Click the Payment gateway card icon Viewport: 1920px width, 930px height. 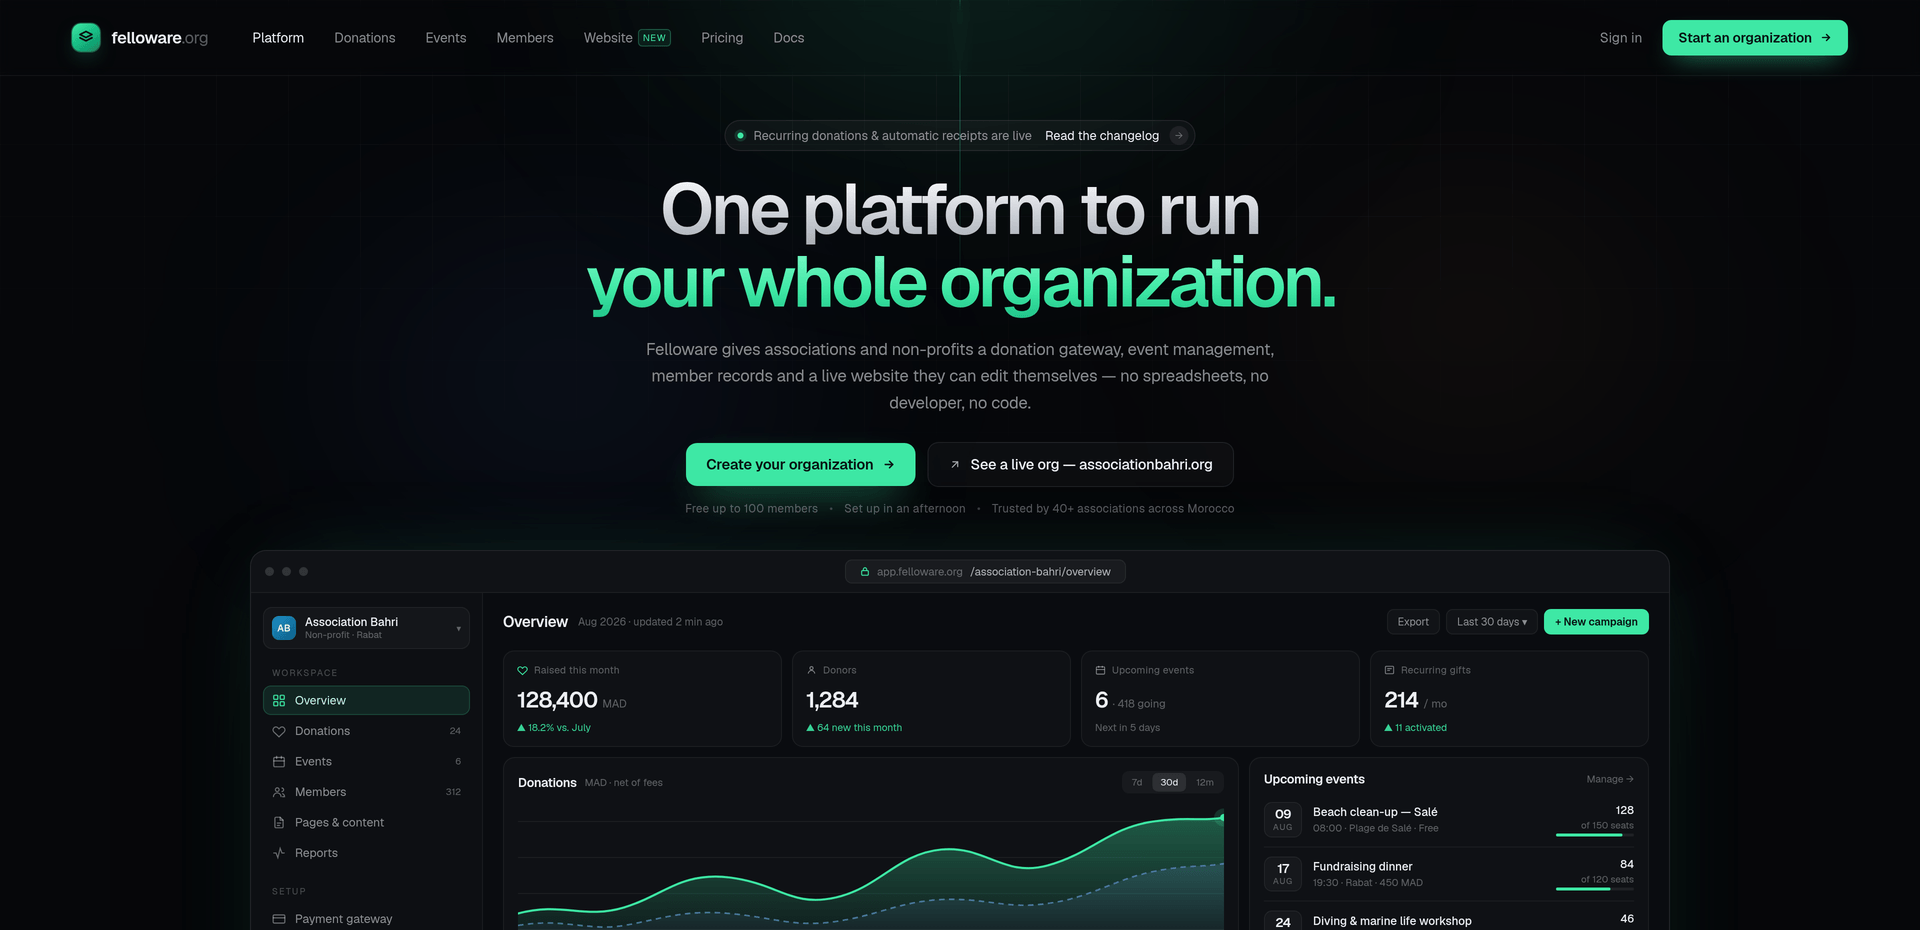279,919
